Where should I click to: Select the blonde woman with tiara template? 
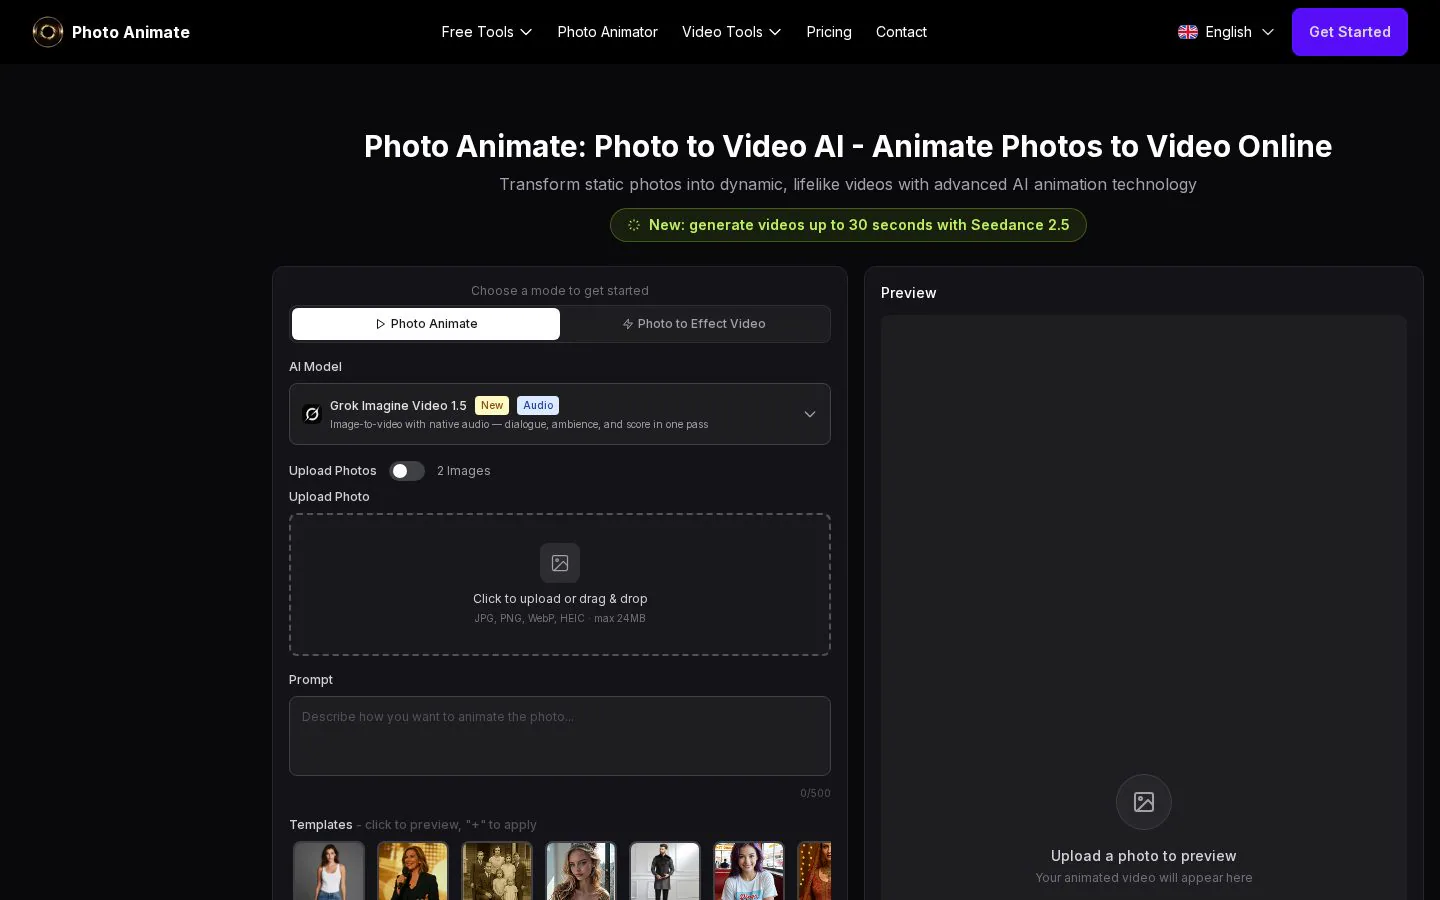click(x=581, y=871)
